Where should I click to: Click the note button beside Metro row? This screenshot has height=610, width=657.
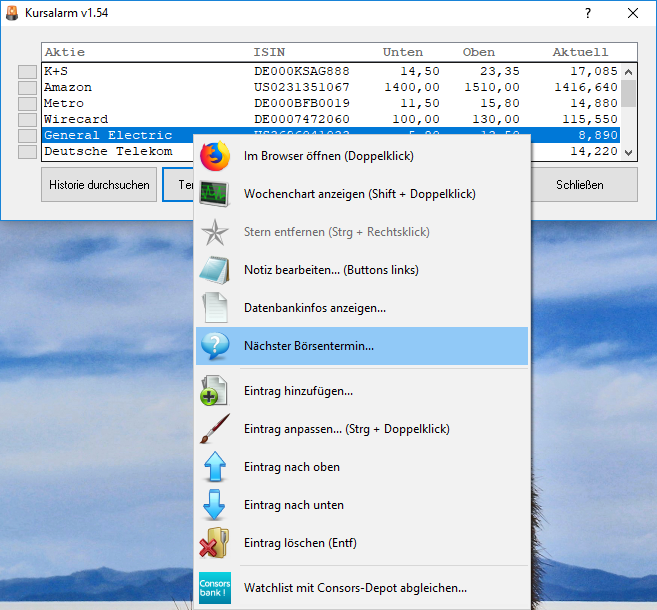28,103
